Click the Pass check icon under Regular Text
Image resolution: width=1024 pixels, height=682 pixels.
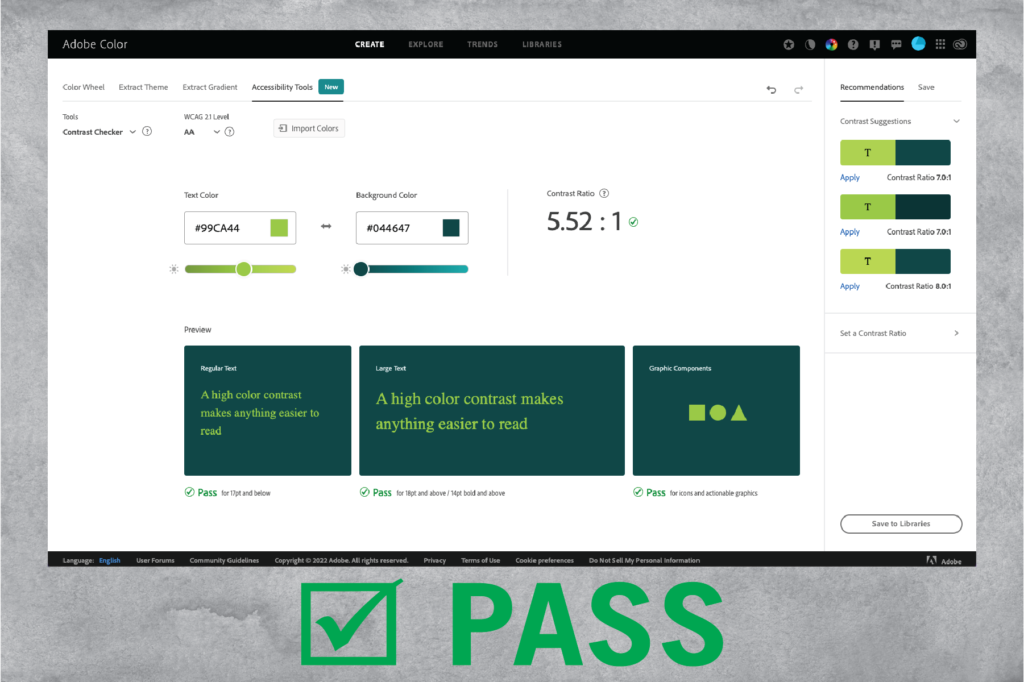[x=189, y=492]
